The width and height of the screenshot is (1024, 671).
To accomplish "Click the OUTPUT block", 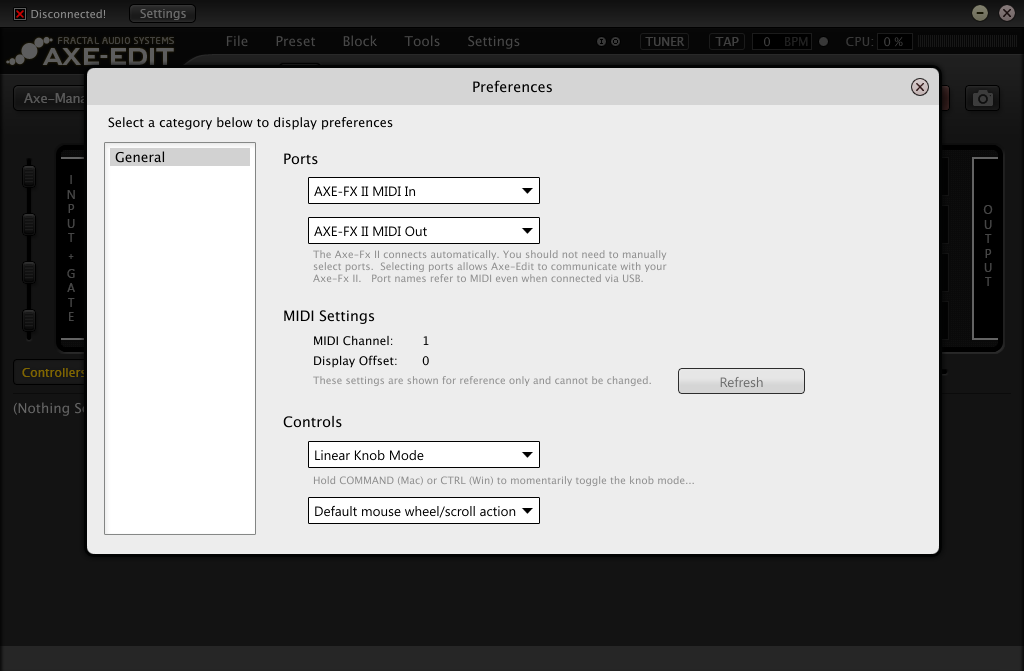I will (x=987, y=248).
